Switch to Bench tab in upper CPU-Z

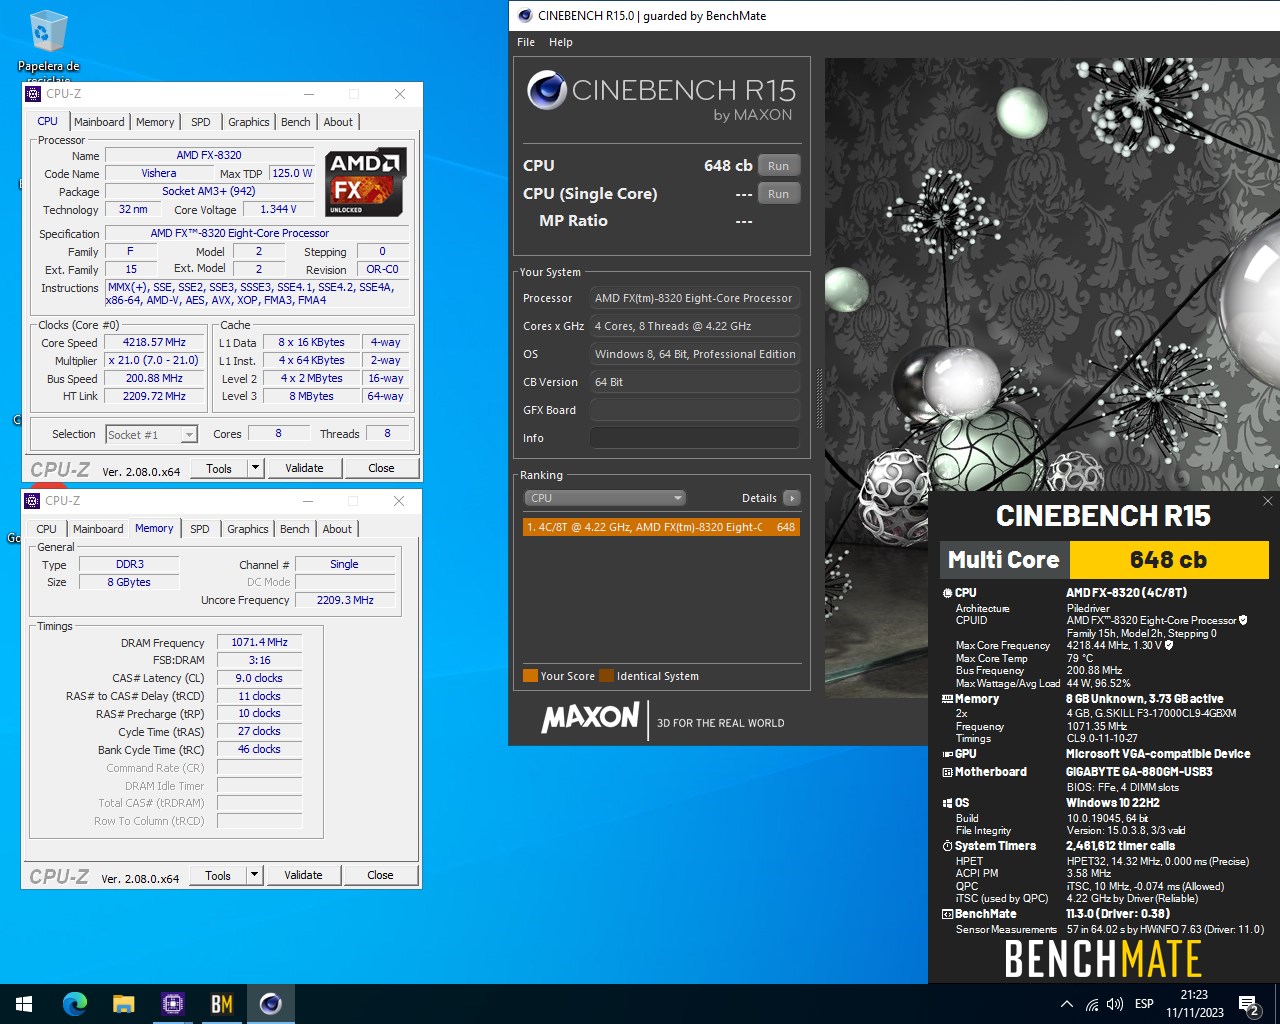pyautogui.click(x=296, y=122)
